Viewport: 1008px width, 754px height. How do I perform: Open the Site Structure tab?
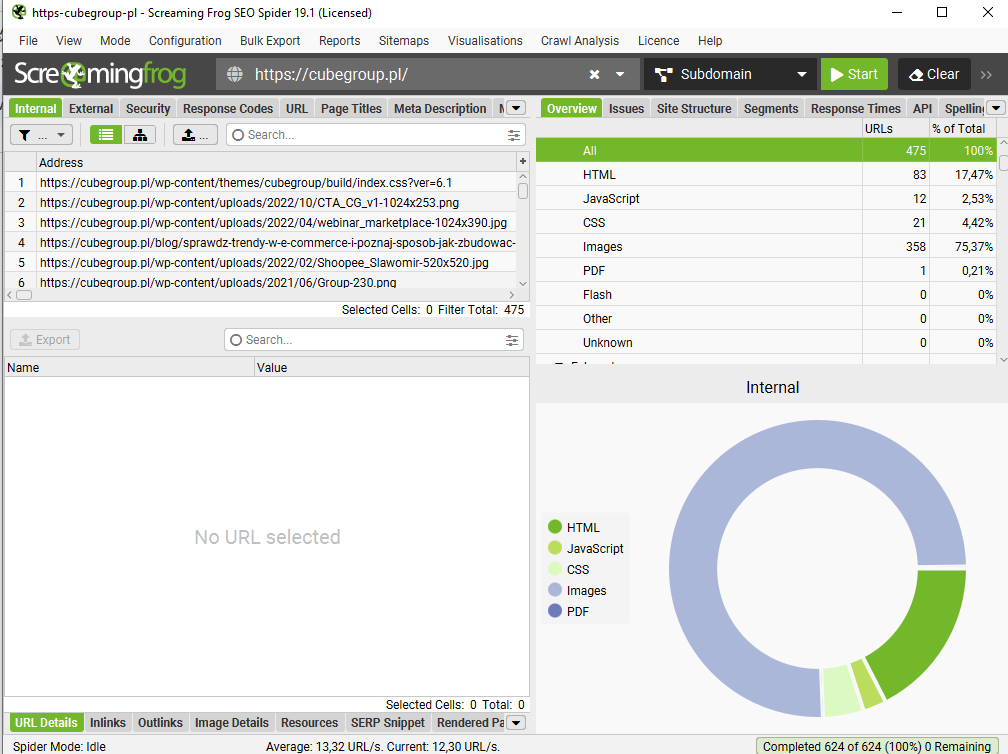coord(694,109)
